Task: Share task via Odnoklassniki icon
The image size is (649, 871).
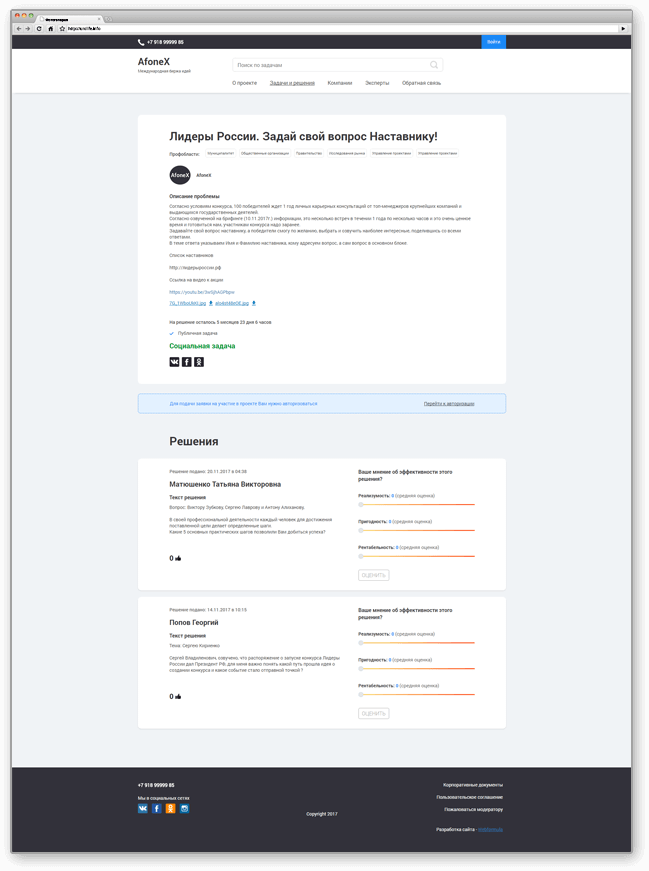Action: [199, 362]
